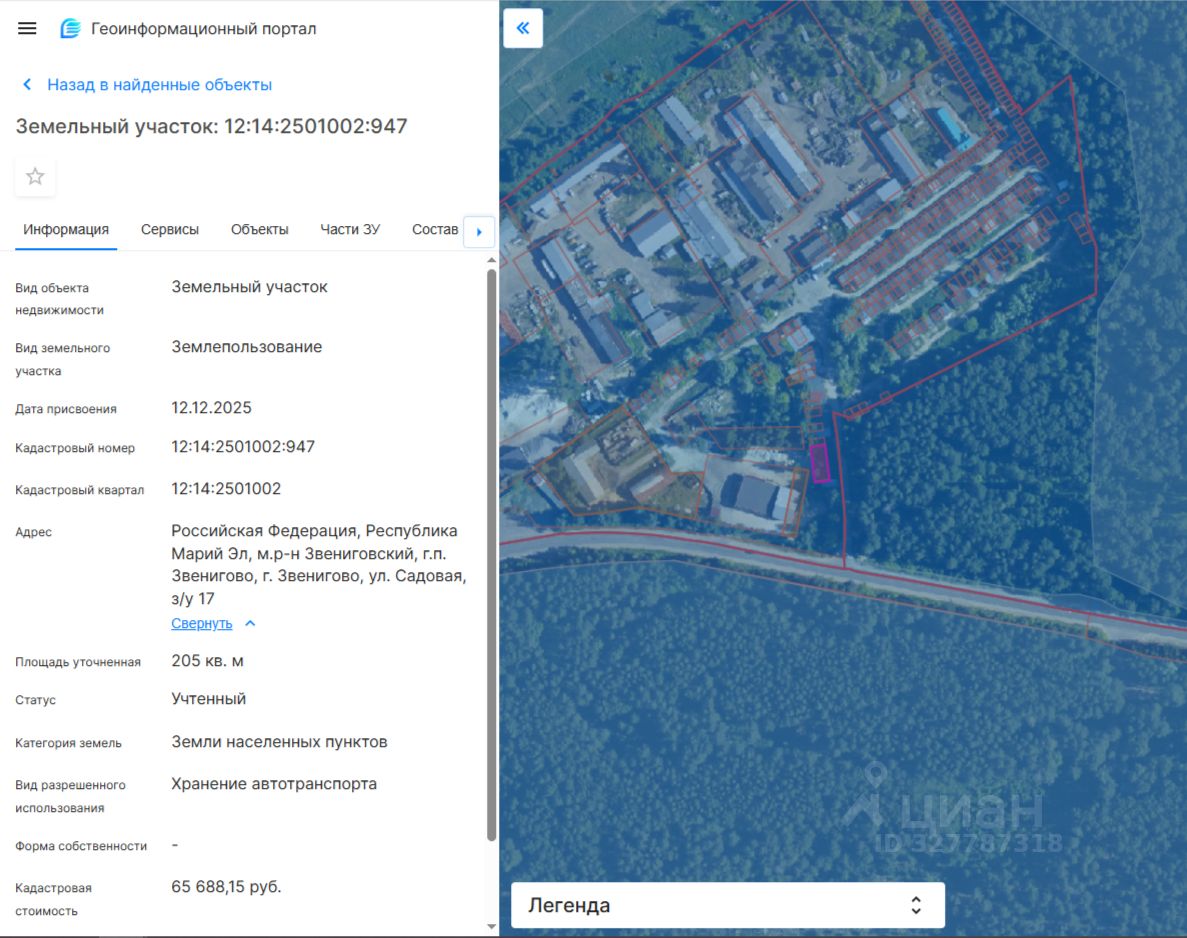Collapse the address with Свернуть link
The height and width of the screenshot is (938, 1187).
tap(201, 623)
